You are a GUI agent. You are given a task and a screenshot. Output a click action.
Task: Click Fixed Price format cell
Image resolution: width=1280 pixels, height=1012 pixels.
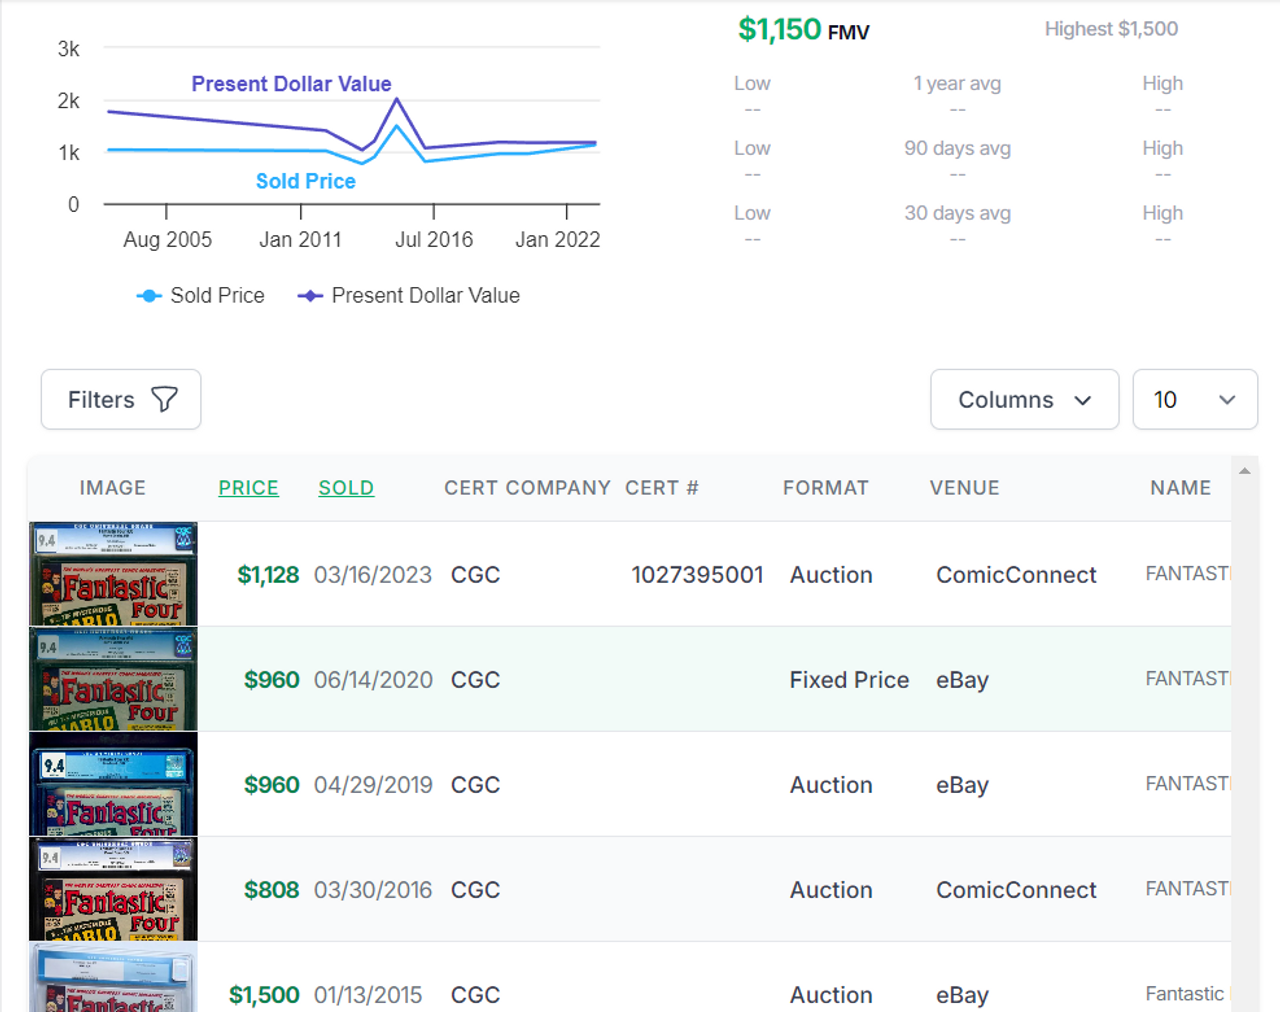click(x=849, y=680)
